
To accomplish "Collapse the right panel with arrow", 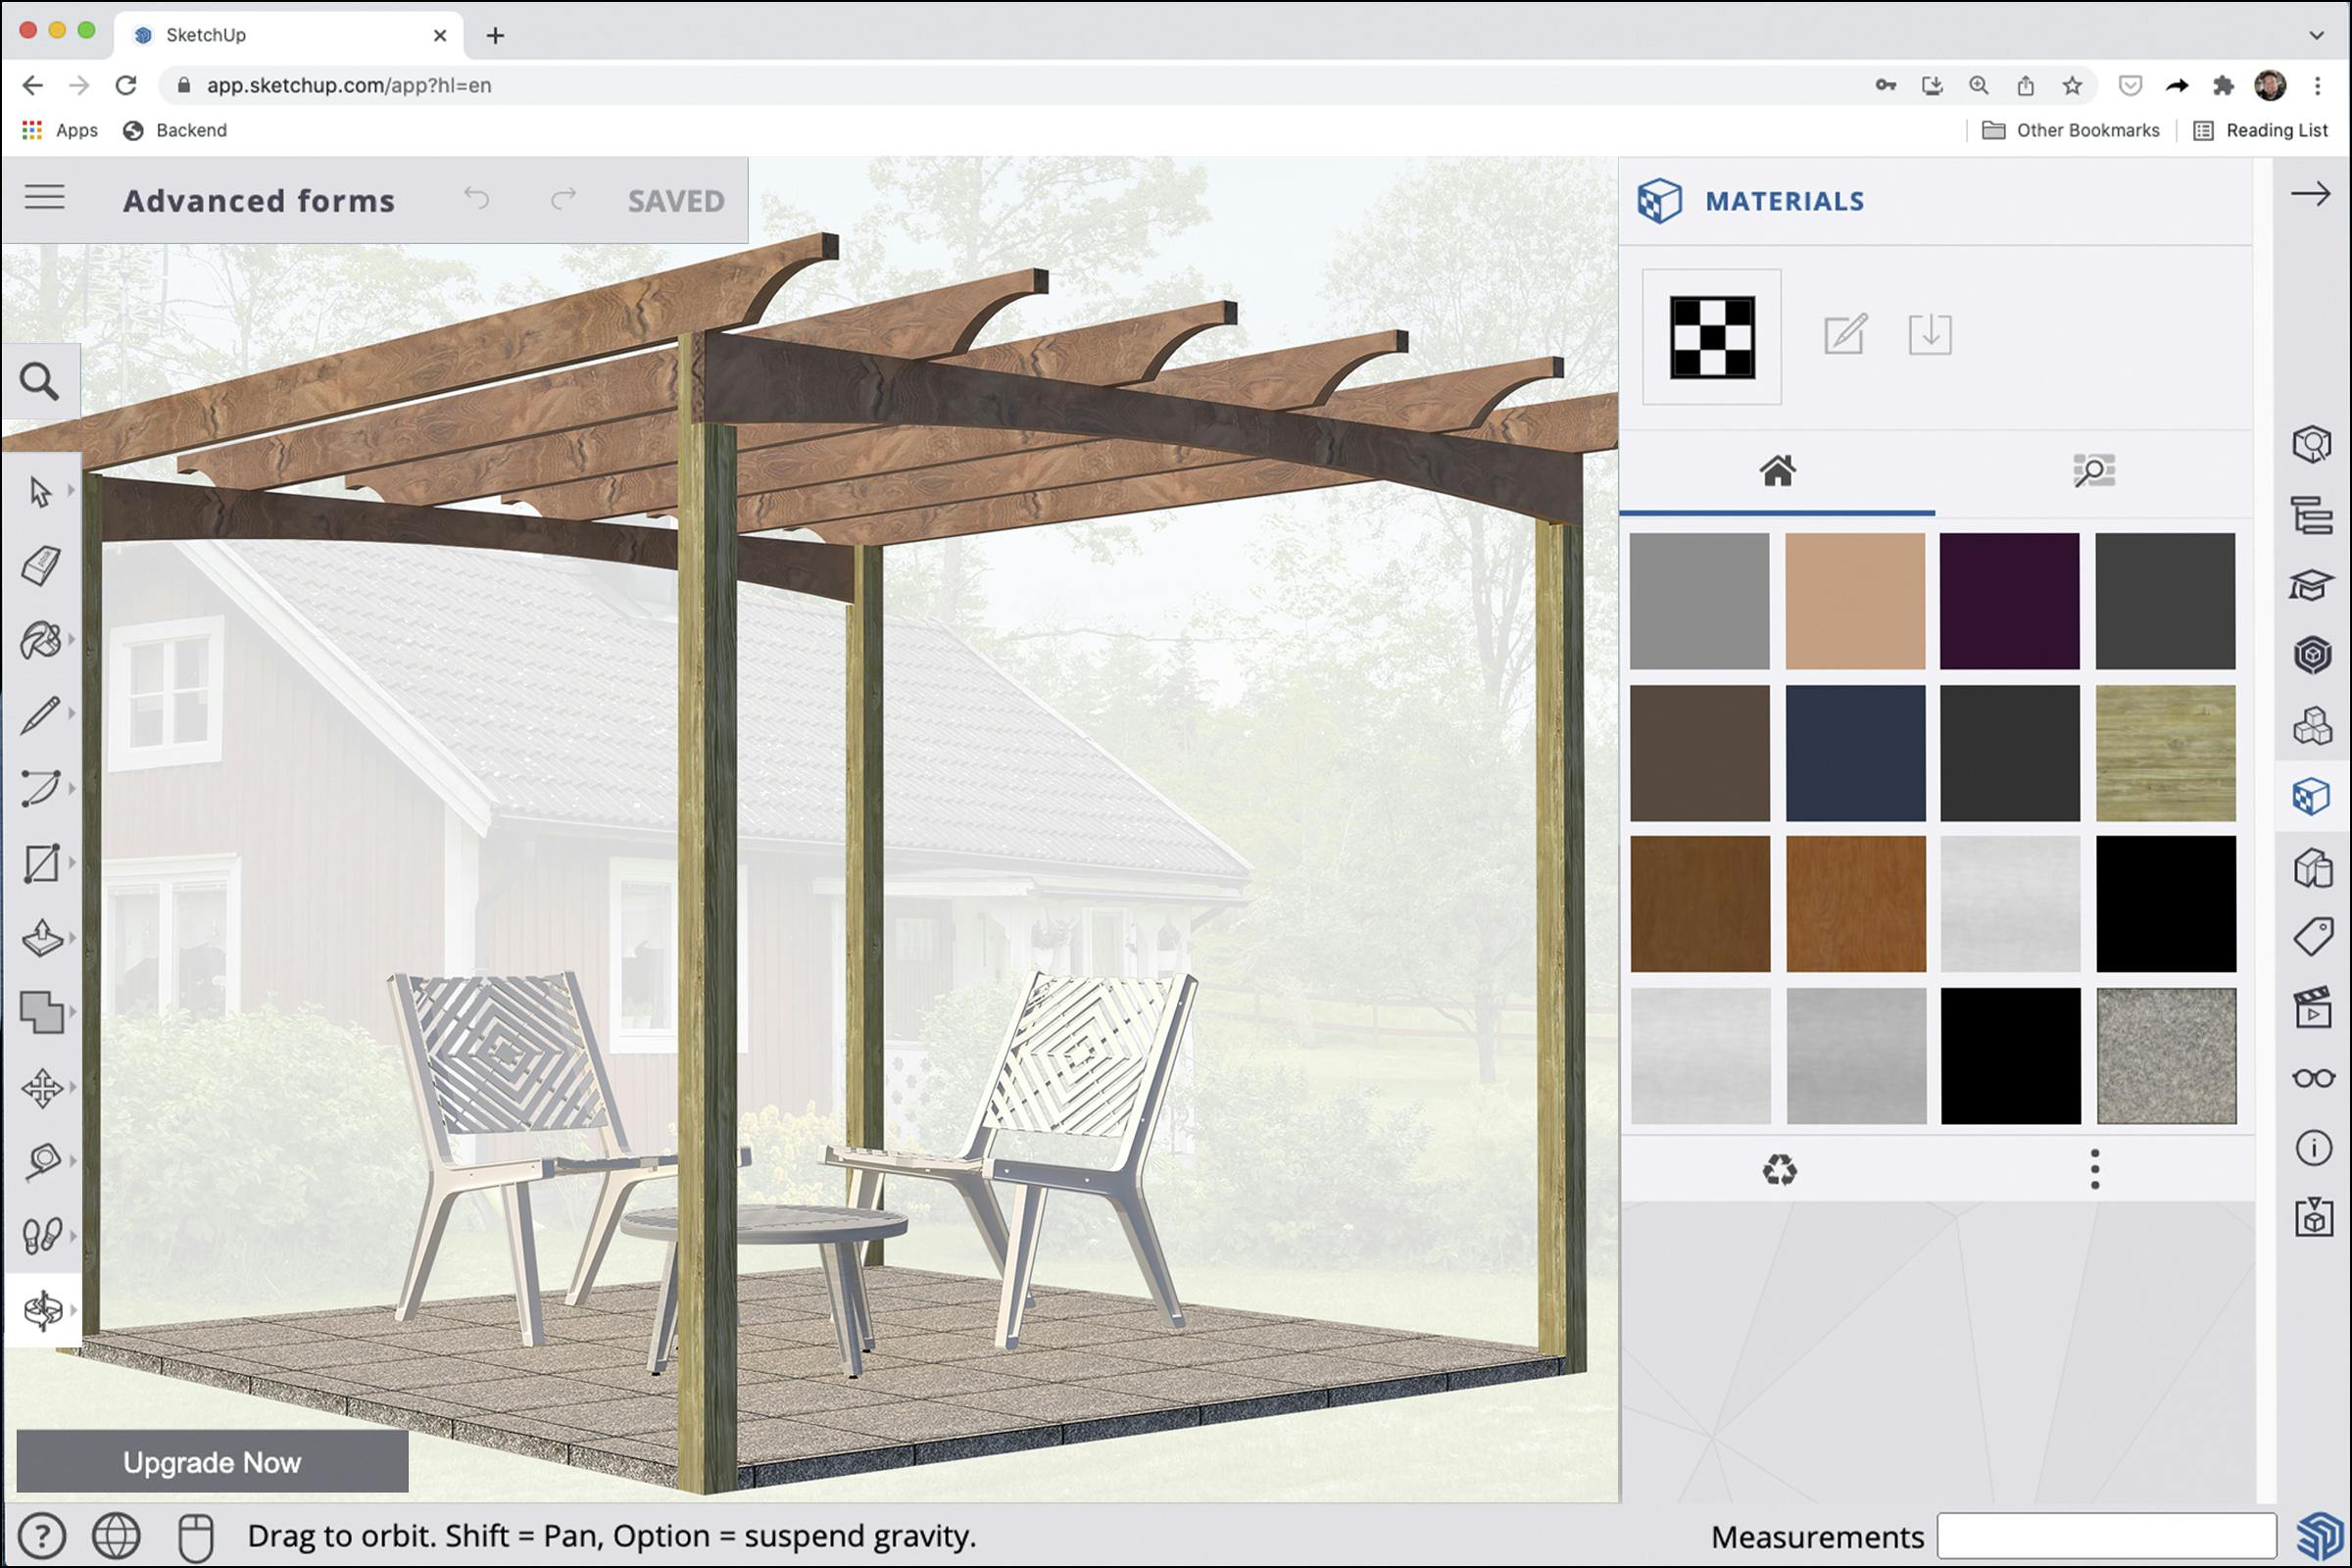I will (2310, 194).
